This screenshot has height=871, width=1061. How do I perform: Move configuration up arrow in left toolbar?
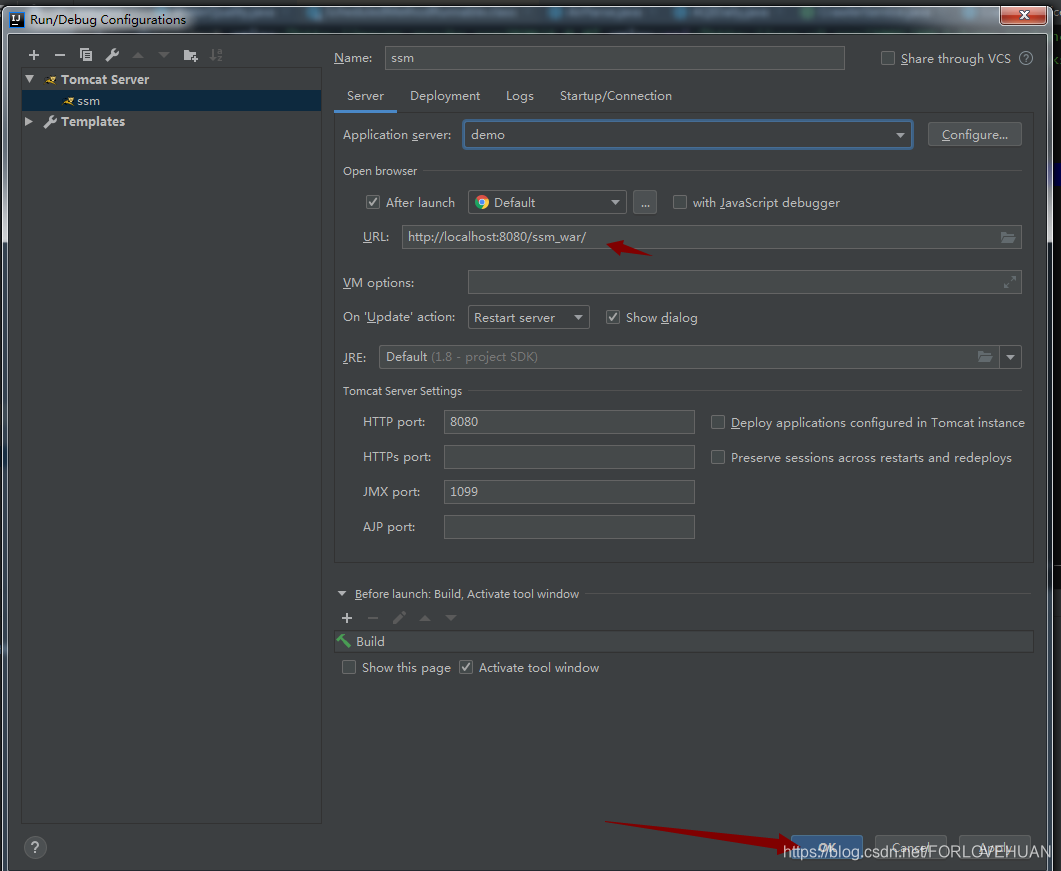pos(138,55)
